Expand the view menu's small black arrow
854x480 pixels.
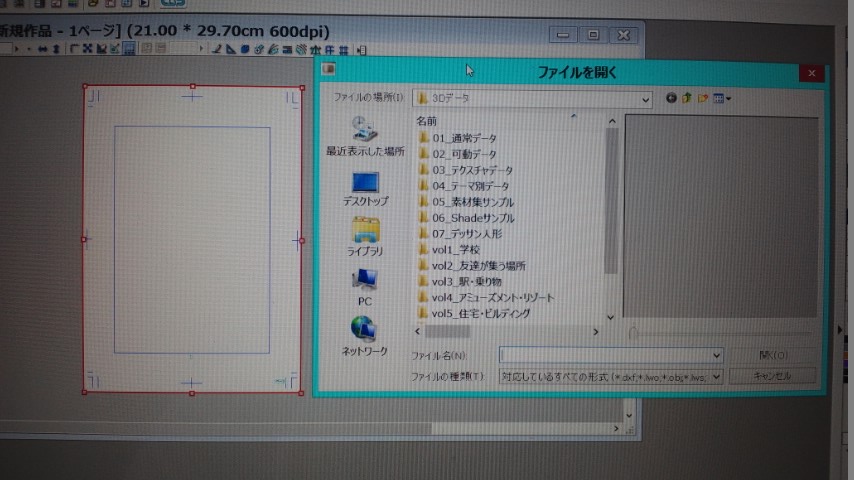click(x=729, y=99)
